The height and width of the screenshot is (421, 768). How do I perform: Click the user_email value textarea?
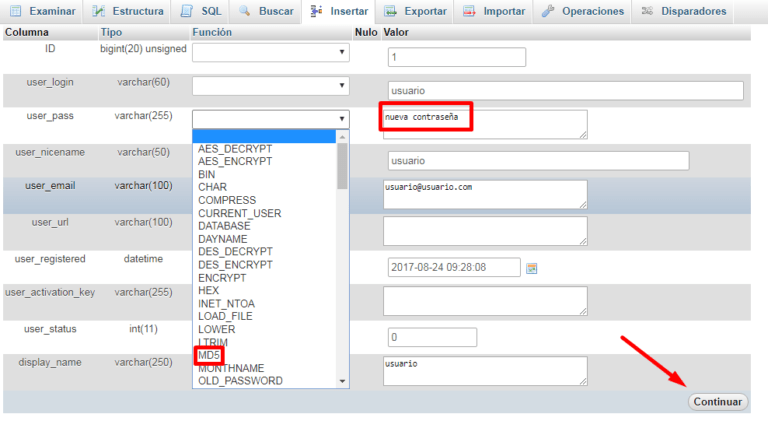[x=485, y=194]
